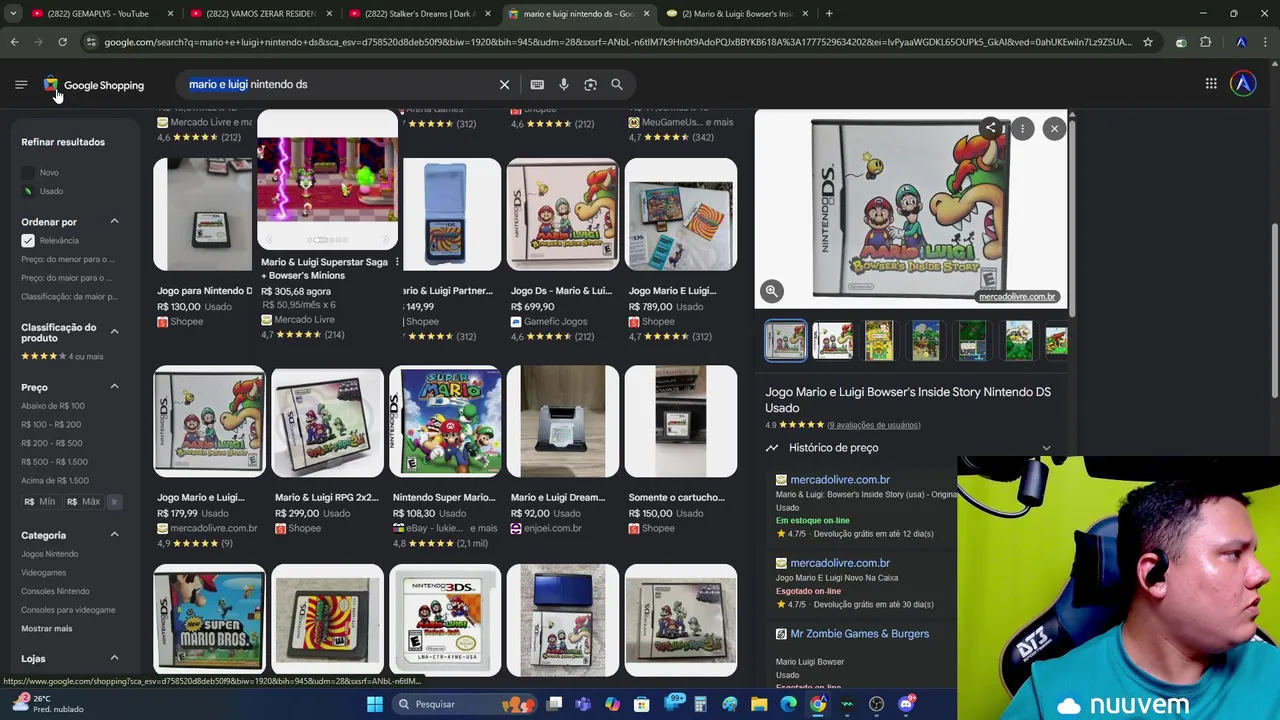Filter by 4 stars or more rating
The height and width of the screenshot is (720, 1280).
pos(62,356)
